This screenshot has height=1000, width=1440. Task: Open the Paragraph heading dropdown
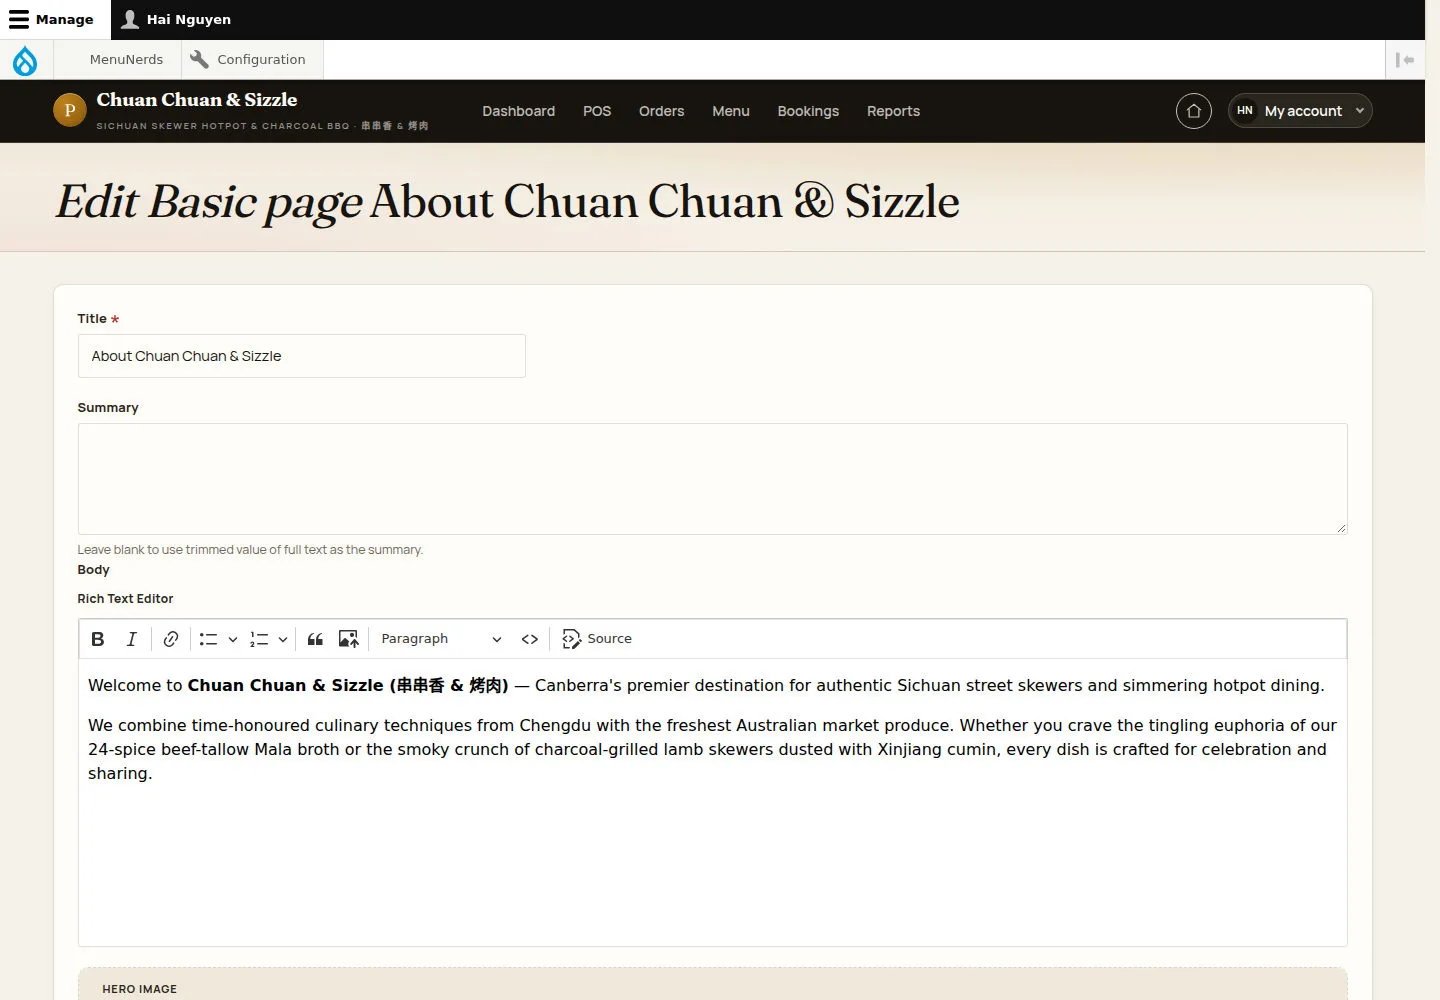440,639
